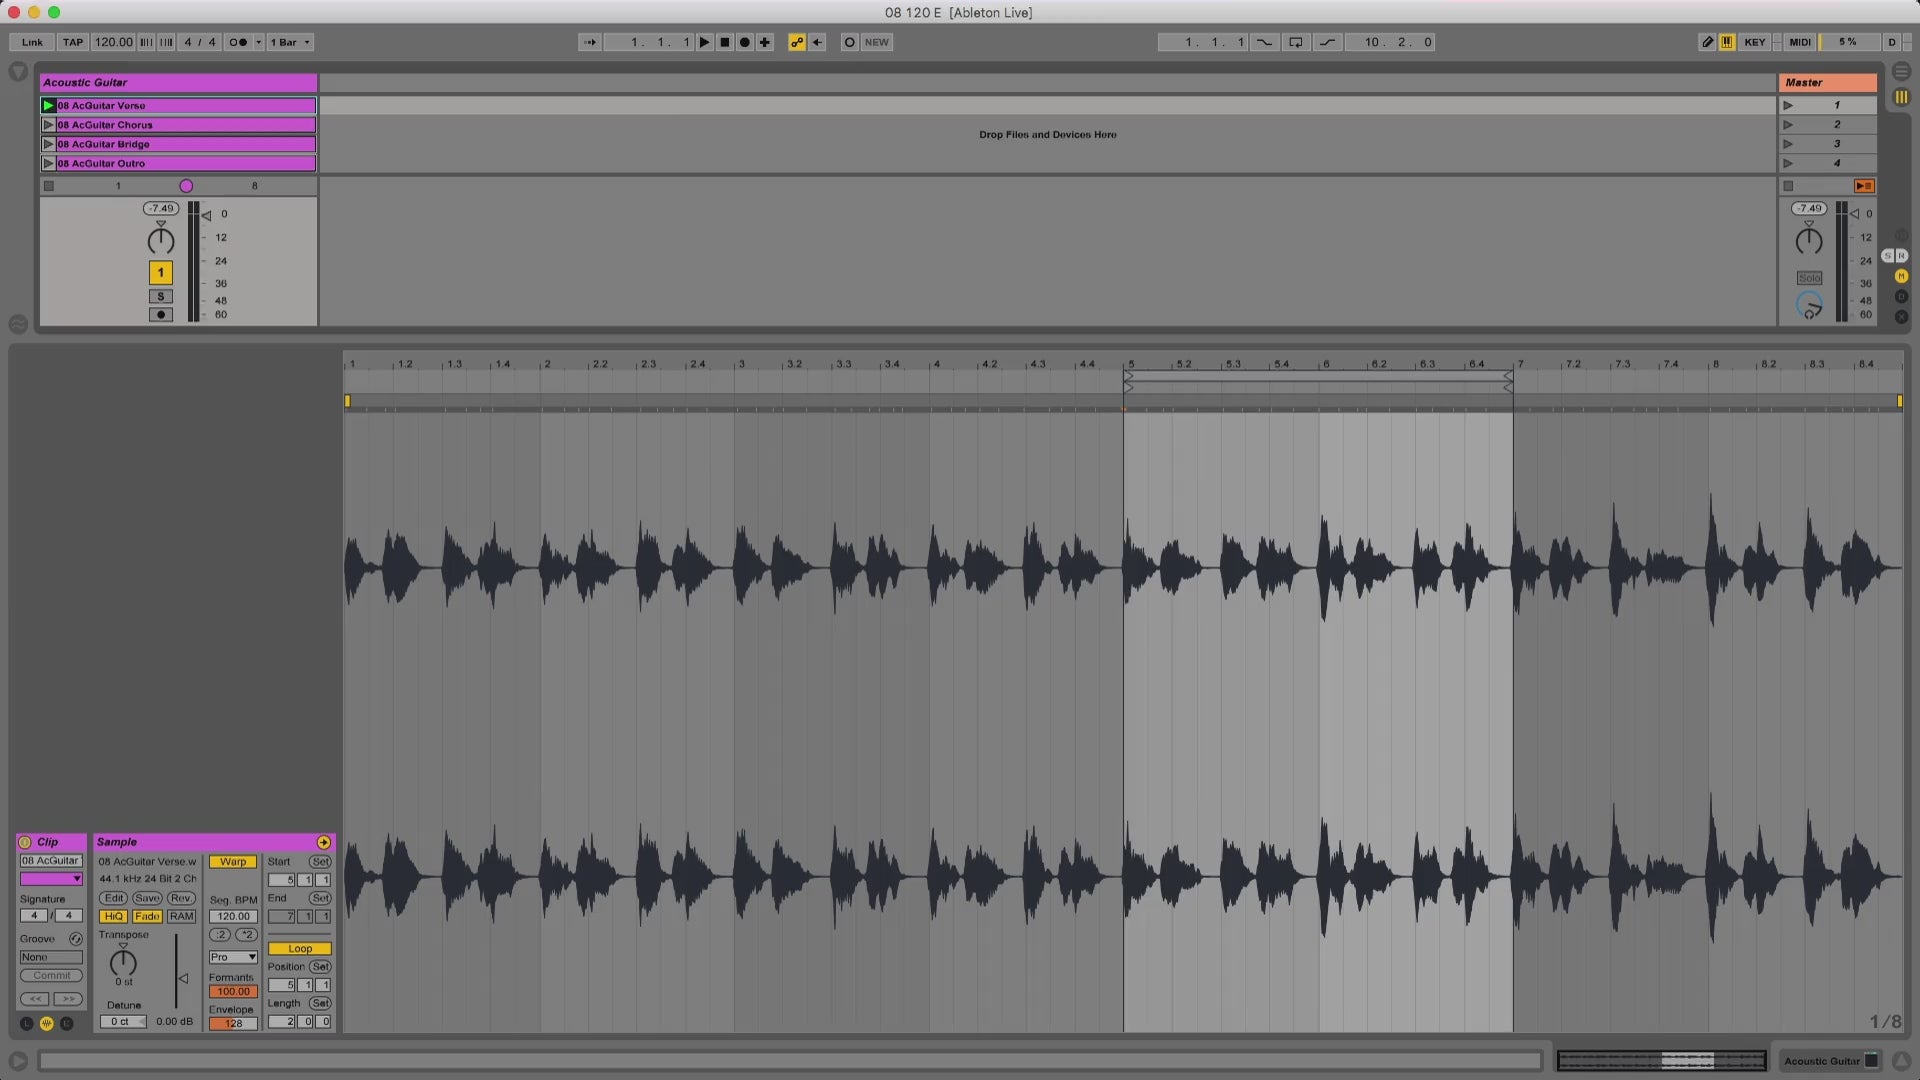This screenshot has height=1080, width=1920.
Task: Click the TAP tempo button
Action: pyautogui.click(x=73, y=42)
